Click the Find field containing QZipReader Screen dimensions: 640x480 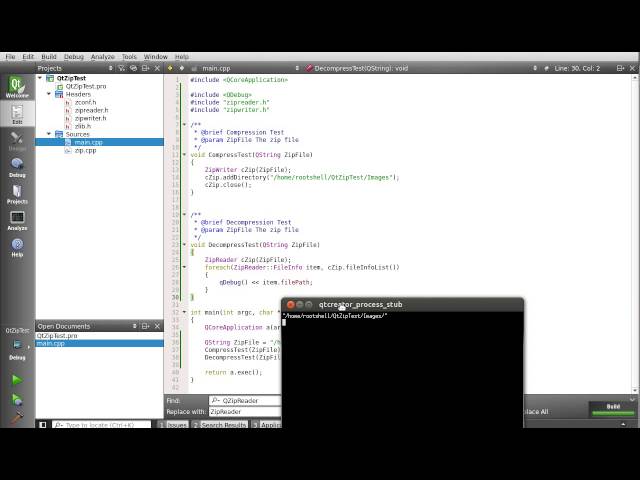[x=245, y=400]
